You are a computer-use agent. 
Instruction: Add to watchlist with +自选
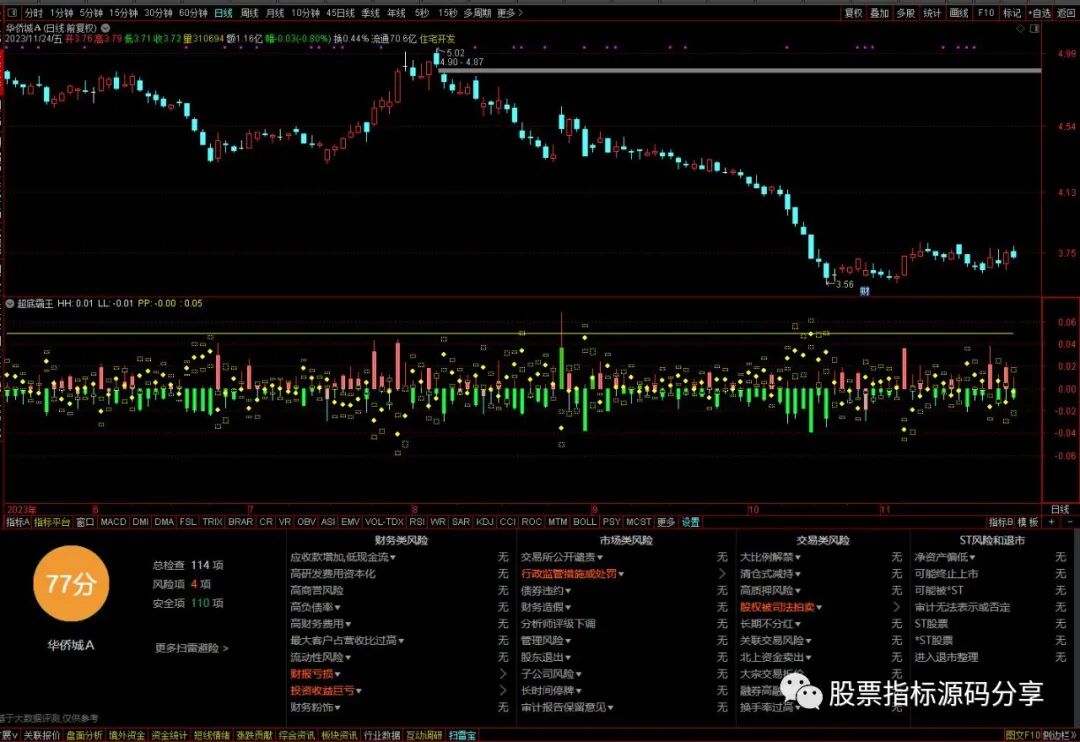1039,13
